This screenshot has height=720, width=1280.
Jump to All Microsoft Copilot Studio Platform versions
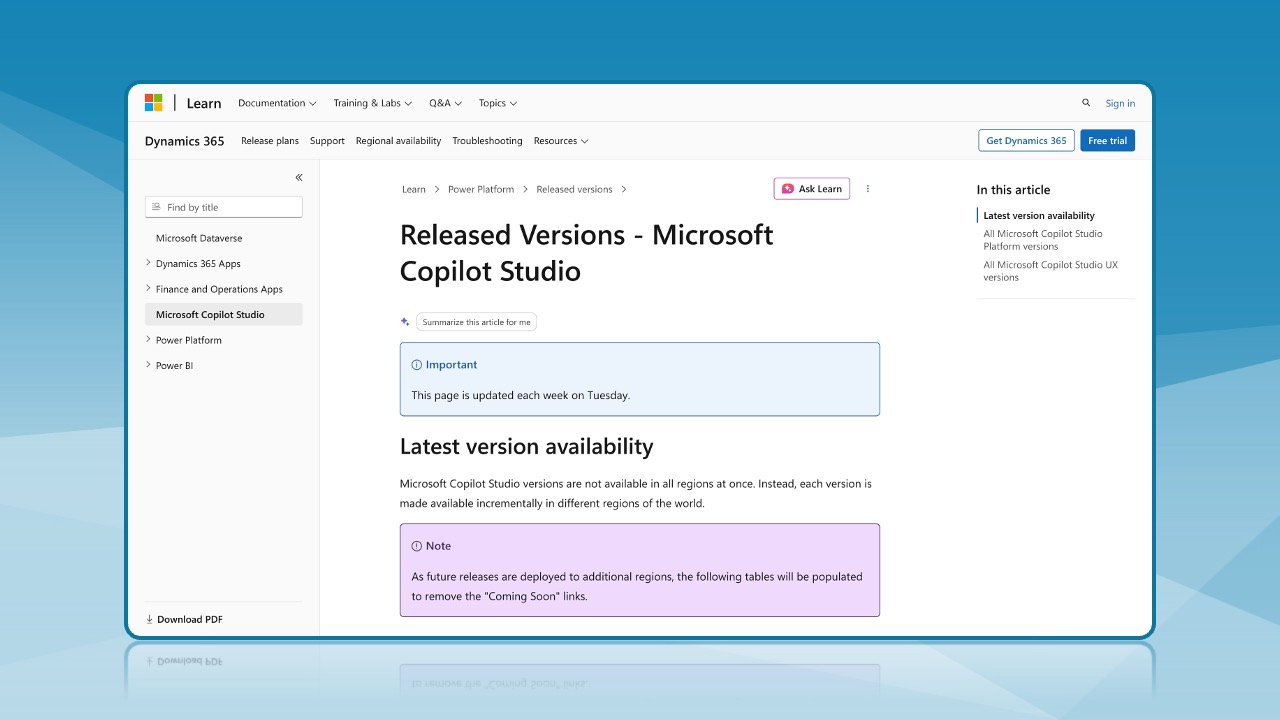click(x=1043, y=240)
